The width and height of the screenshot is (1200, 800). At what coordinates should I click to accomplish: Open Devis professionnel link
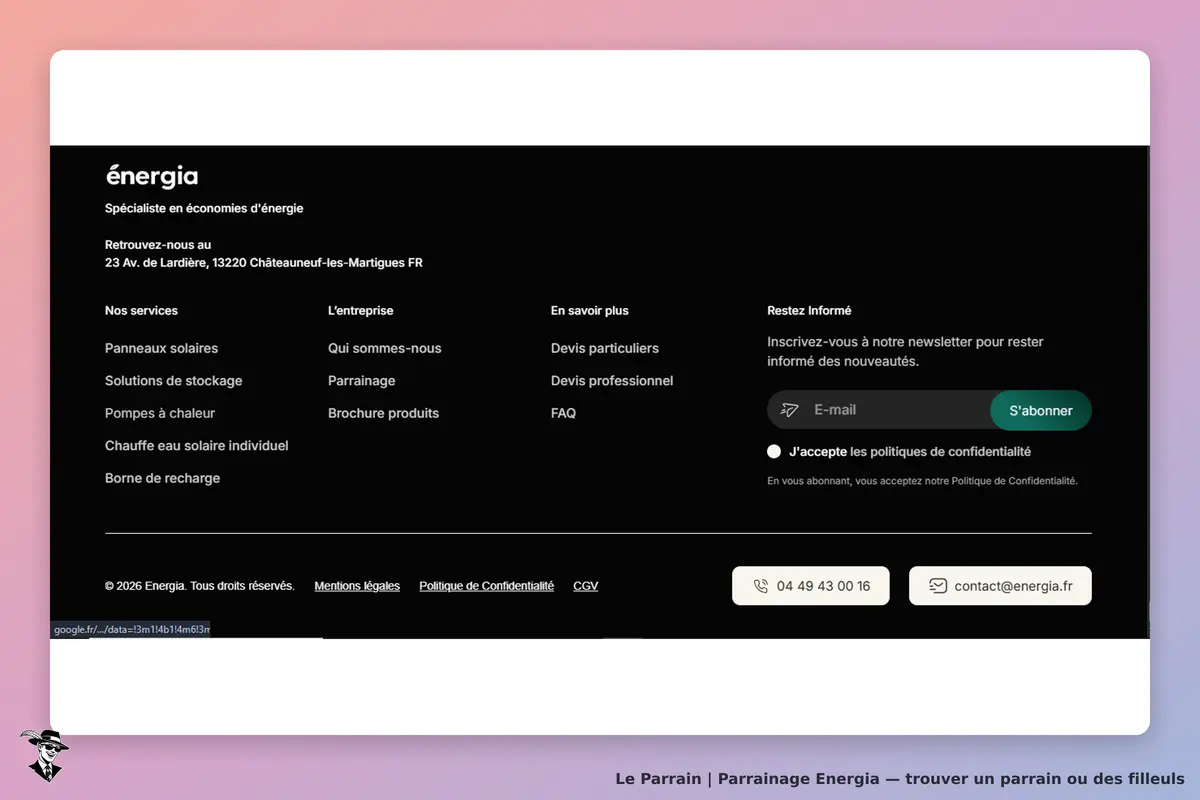coord(612,381)
